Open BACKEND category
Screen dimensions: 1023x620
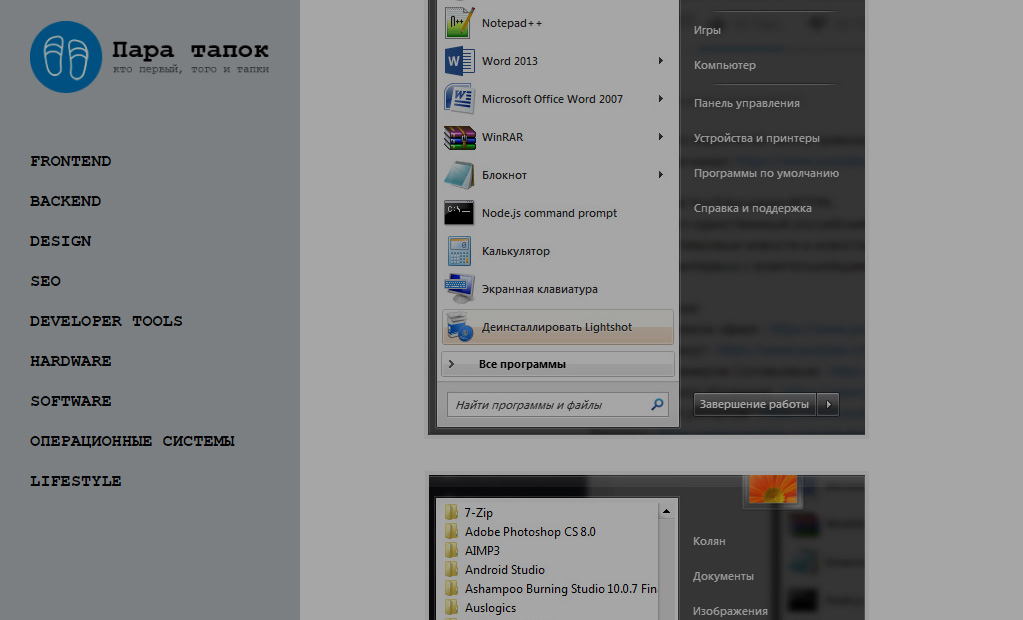[65, 201]
